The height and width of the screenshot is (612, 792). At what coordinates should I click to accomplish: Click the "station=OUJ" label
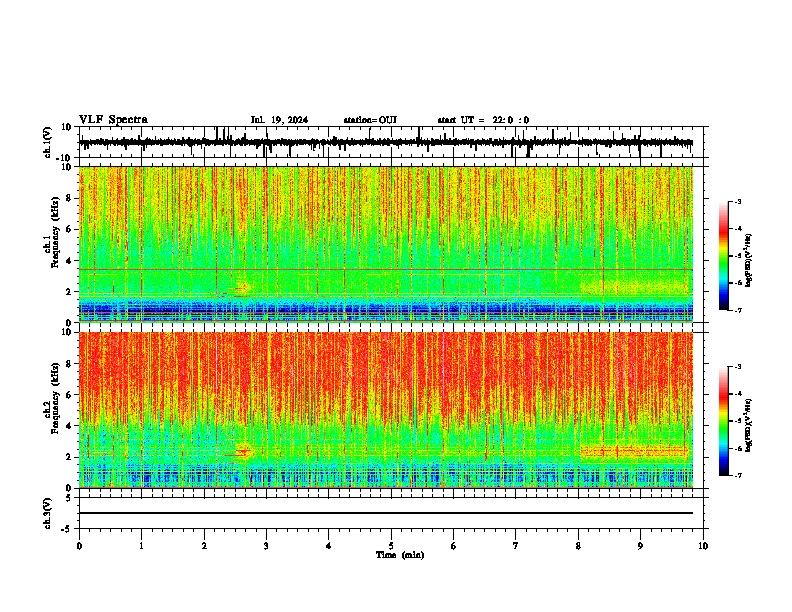370,120
